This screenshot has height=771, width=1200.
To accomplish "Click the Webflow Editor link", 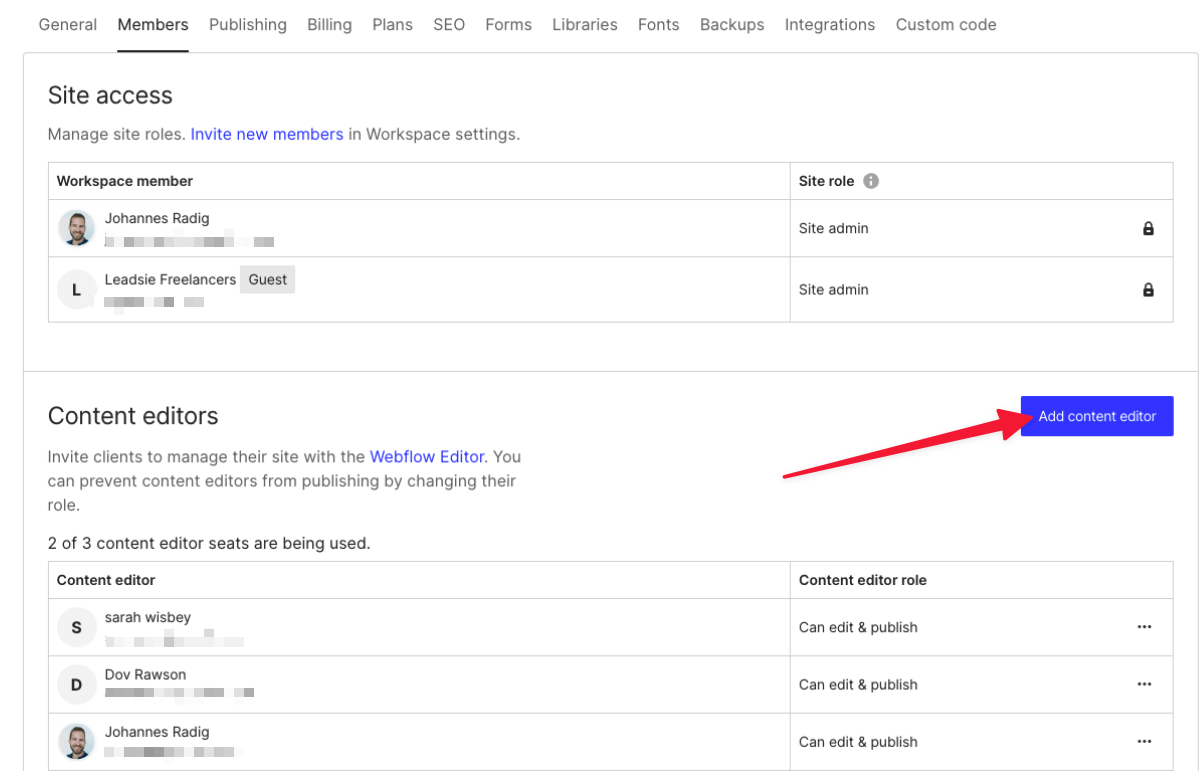I will point(427,456).
